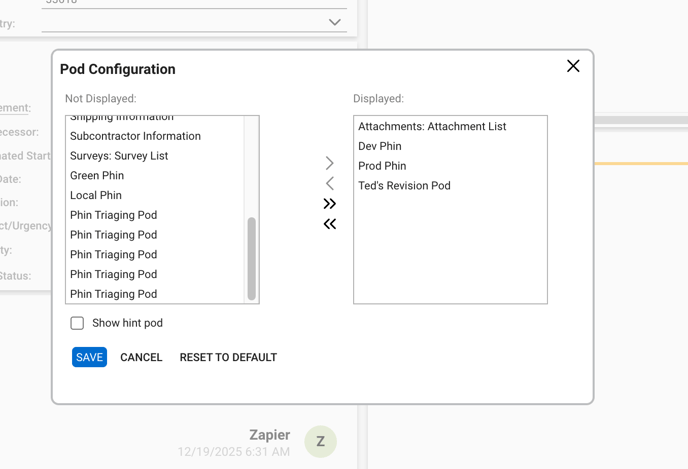
Task: Cancel the pod configuration changes
Action: 141,357
